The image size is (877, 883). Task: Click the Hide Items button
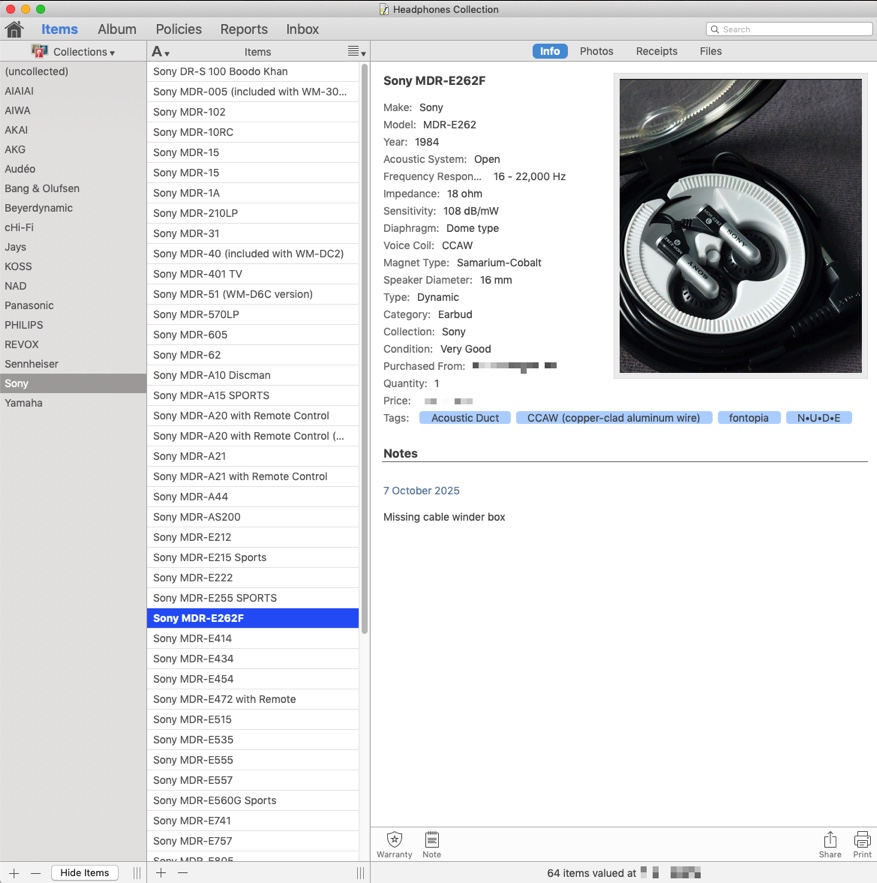[84, 873]
